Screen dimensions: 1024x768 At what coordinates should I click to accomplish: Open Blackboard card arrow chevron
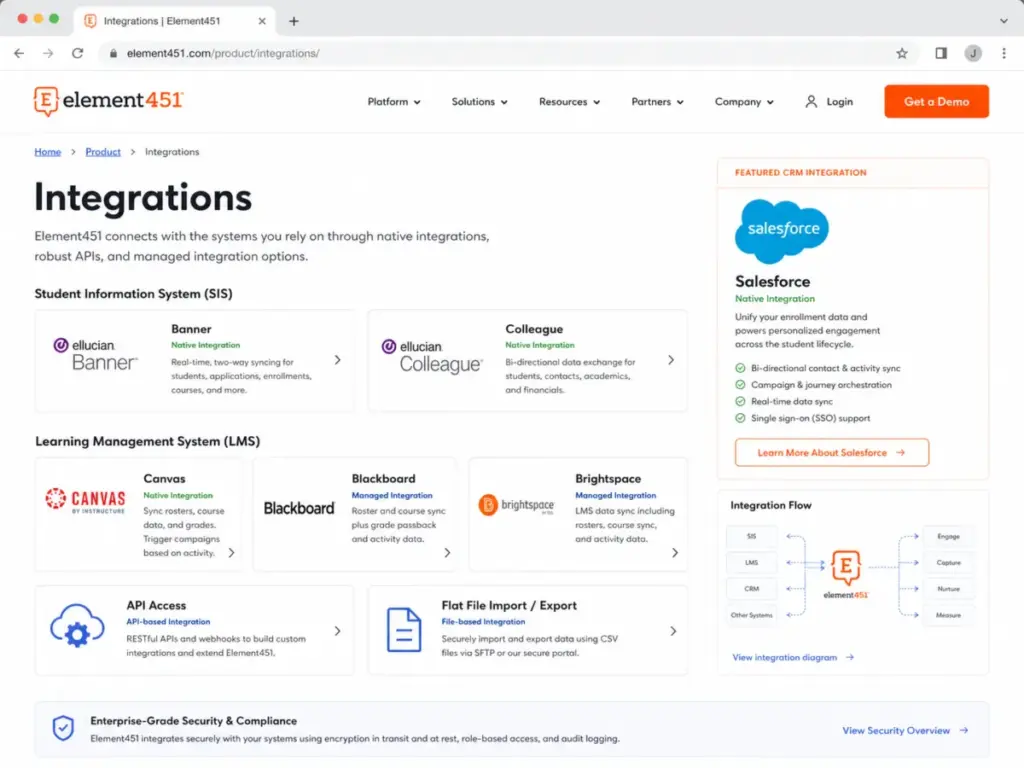click(447, 552)
